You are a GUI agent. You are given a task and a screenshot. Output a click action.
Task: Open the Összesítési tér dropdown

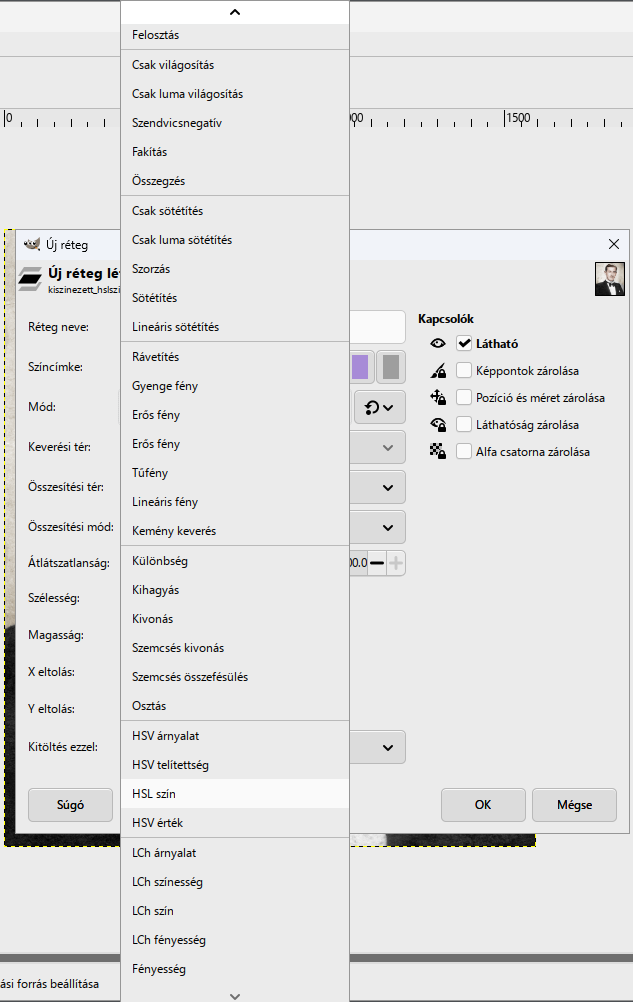[x=378, y=488]
